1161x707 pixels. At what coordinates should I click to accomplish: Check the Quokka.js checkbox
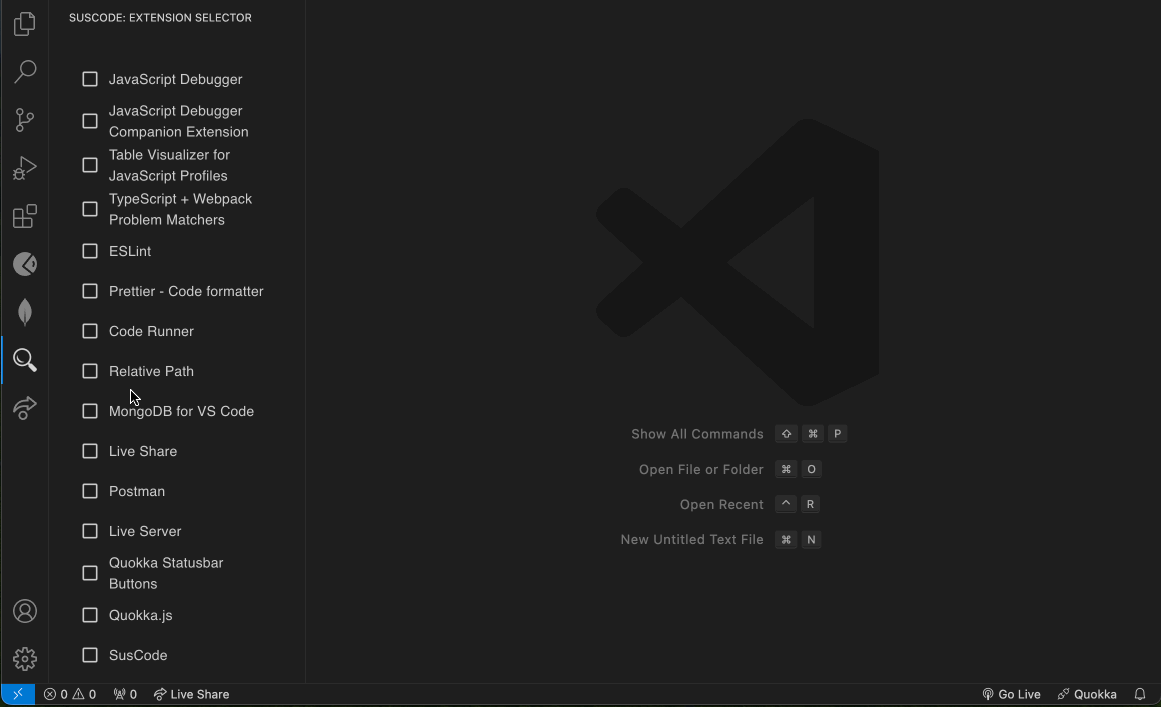click(90, 615)
